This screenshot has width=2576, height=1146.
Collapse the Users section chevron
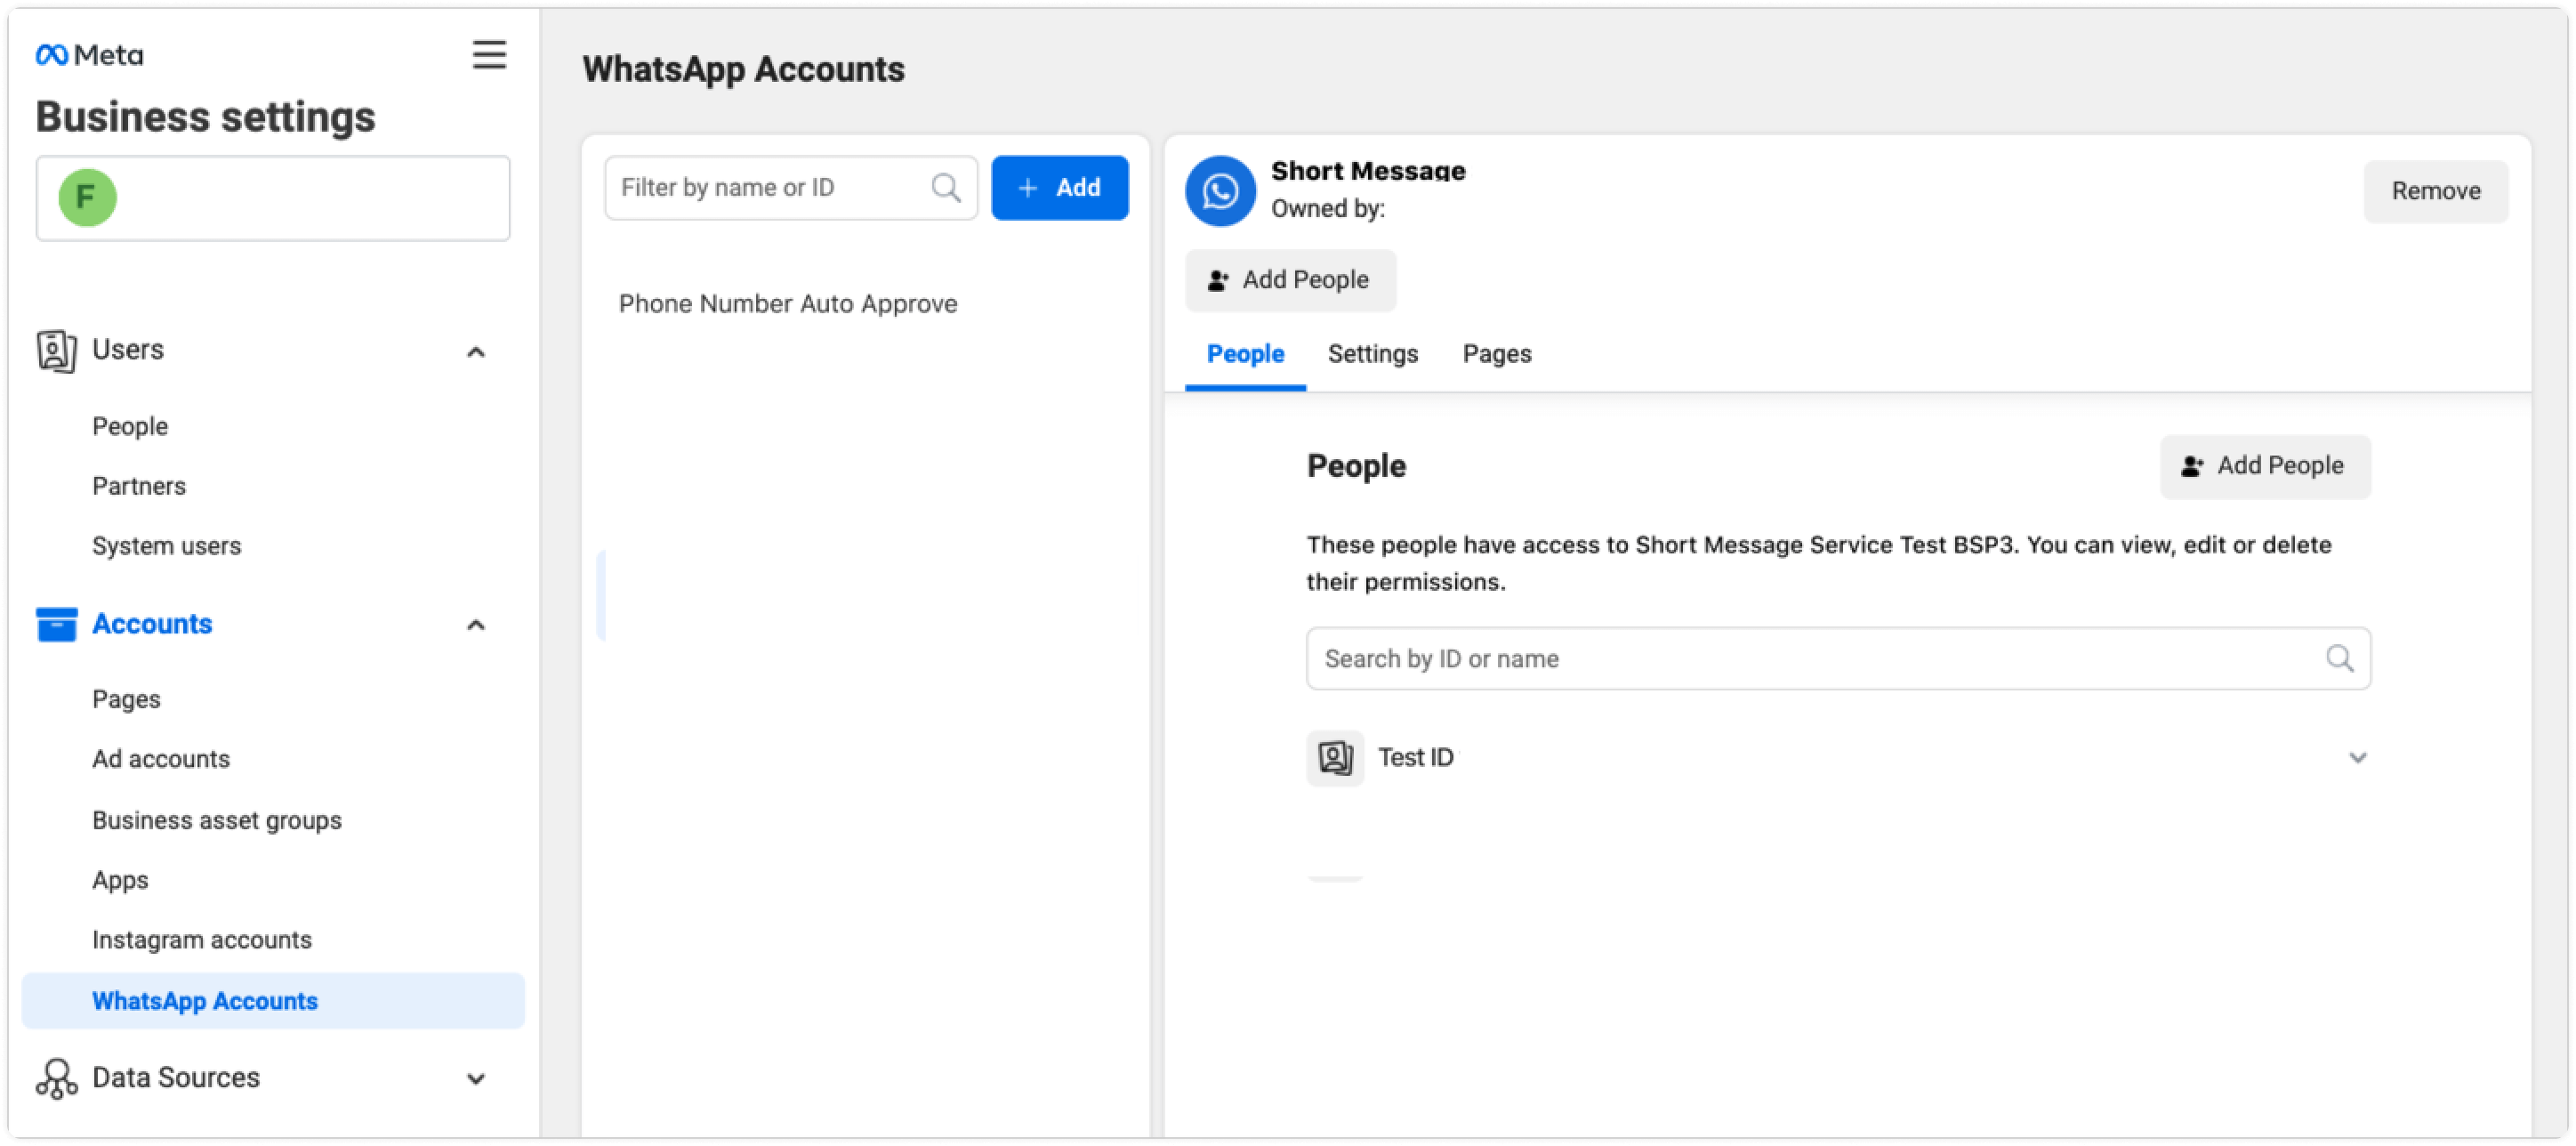coord(476,352)
